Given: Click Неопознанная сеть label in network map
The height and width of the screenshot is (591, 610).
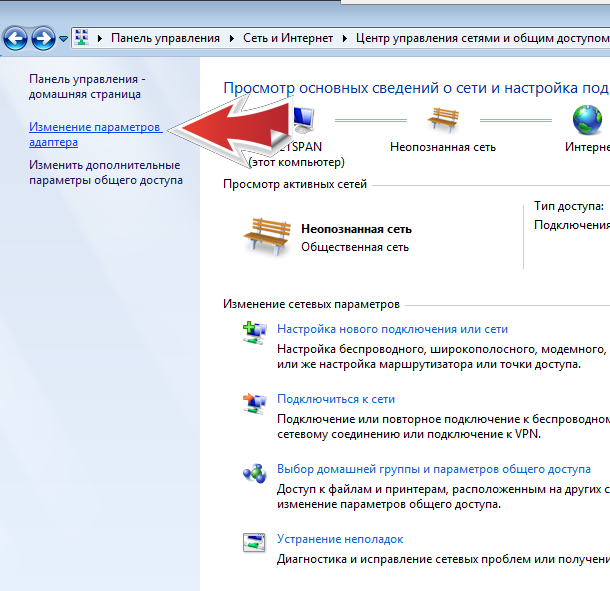Looking at the screenshot, I should point(443,147).
